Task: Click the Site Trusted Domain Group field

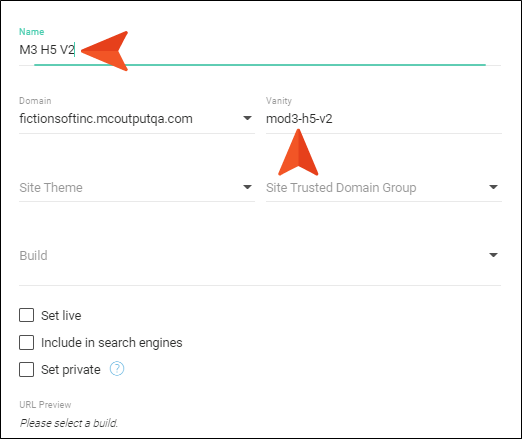Action: pyautogui.click(x=384, y=188)
